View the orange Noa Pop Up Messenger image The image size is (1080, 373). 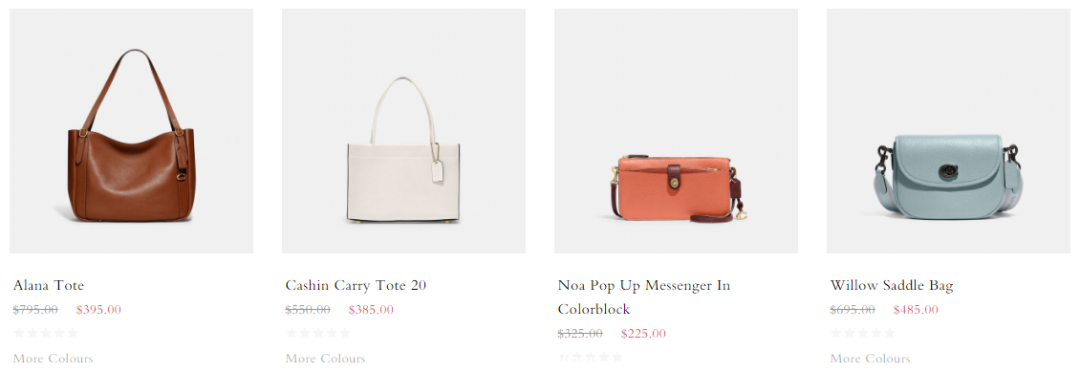[676, 131]
